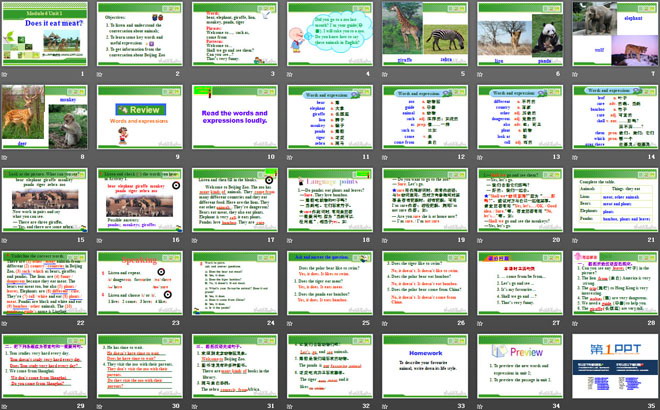Select the 'Complete the table' slide 21
The image size is (660, 410).
[x=609, y=199]
